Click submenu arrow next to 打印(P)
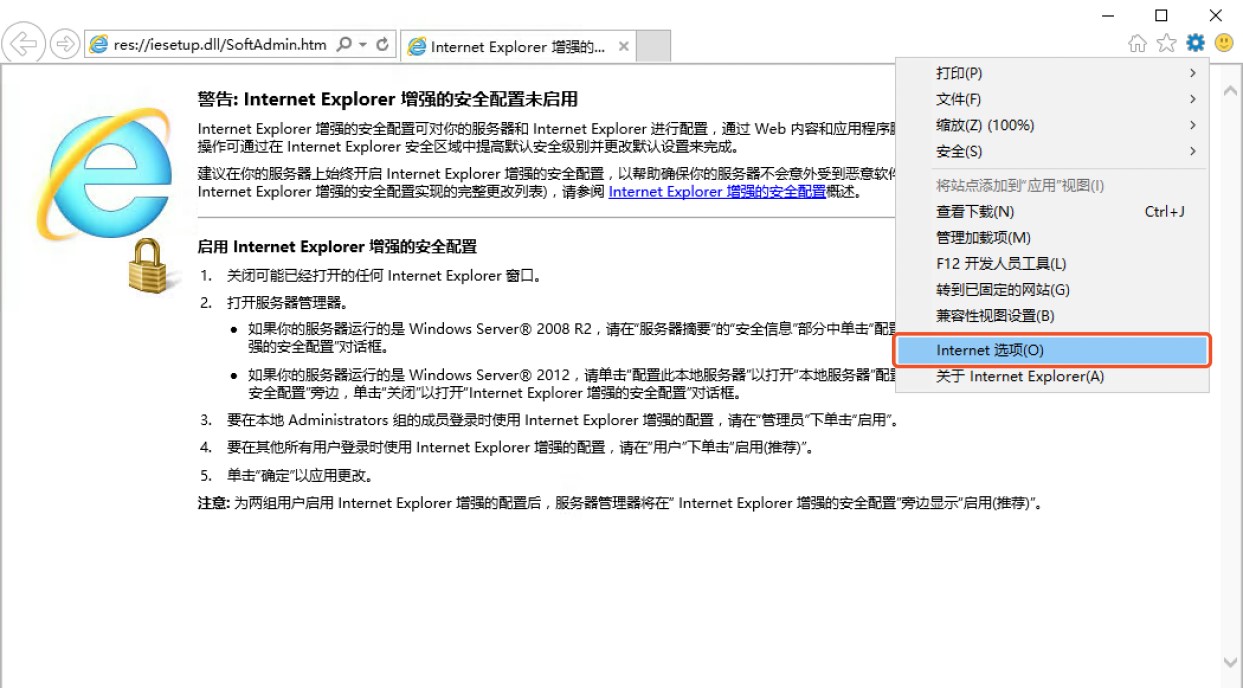 click(1193, 73)
